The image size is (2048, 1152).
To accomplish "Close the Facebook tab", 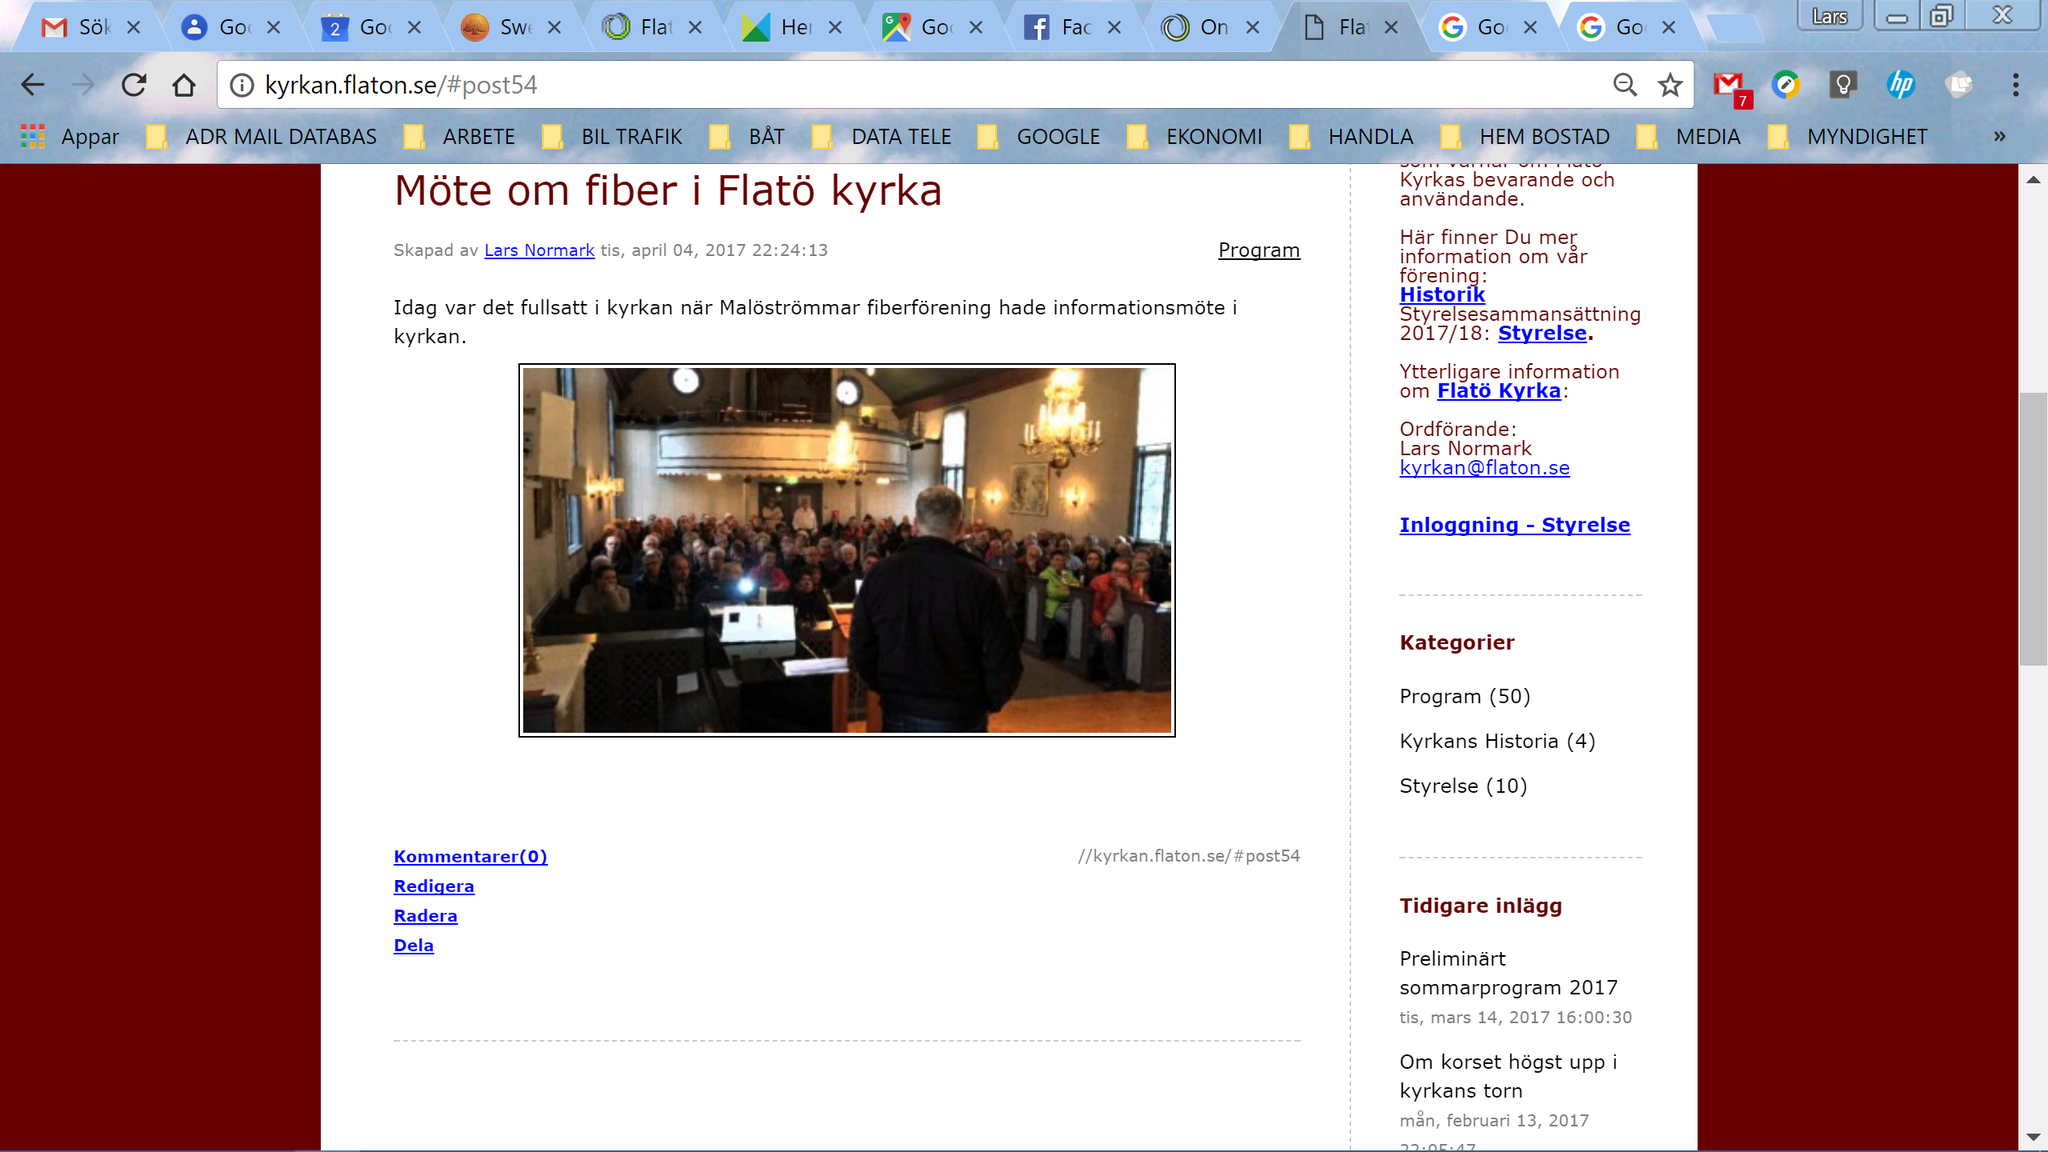I will click(x=1114, y=28).
